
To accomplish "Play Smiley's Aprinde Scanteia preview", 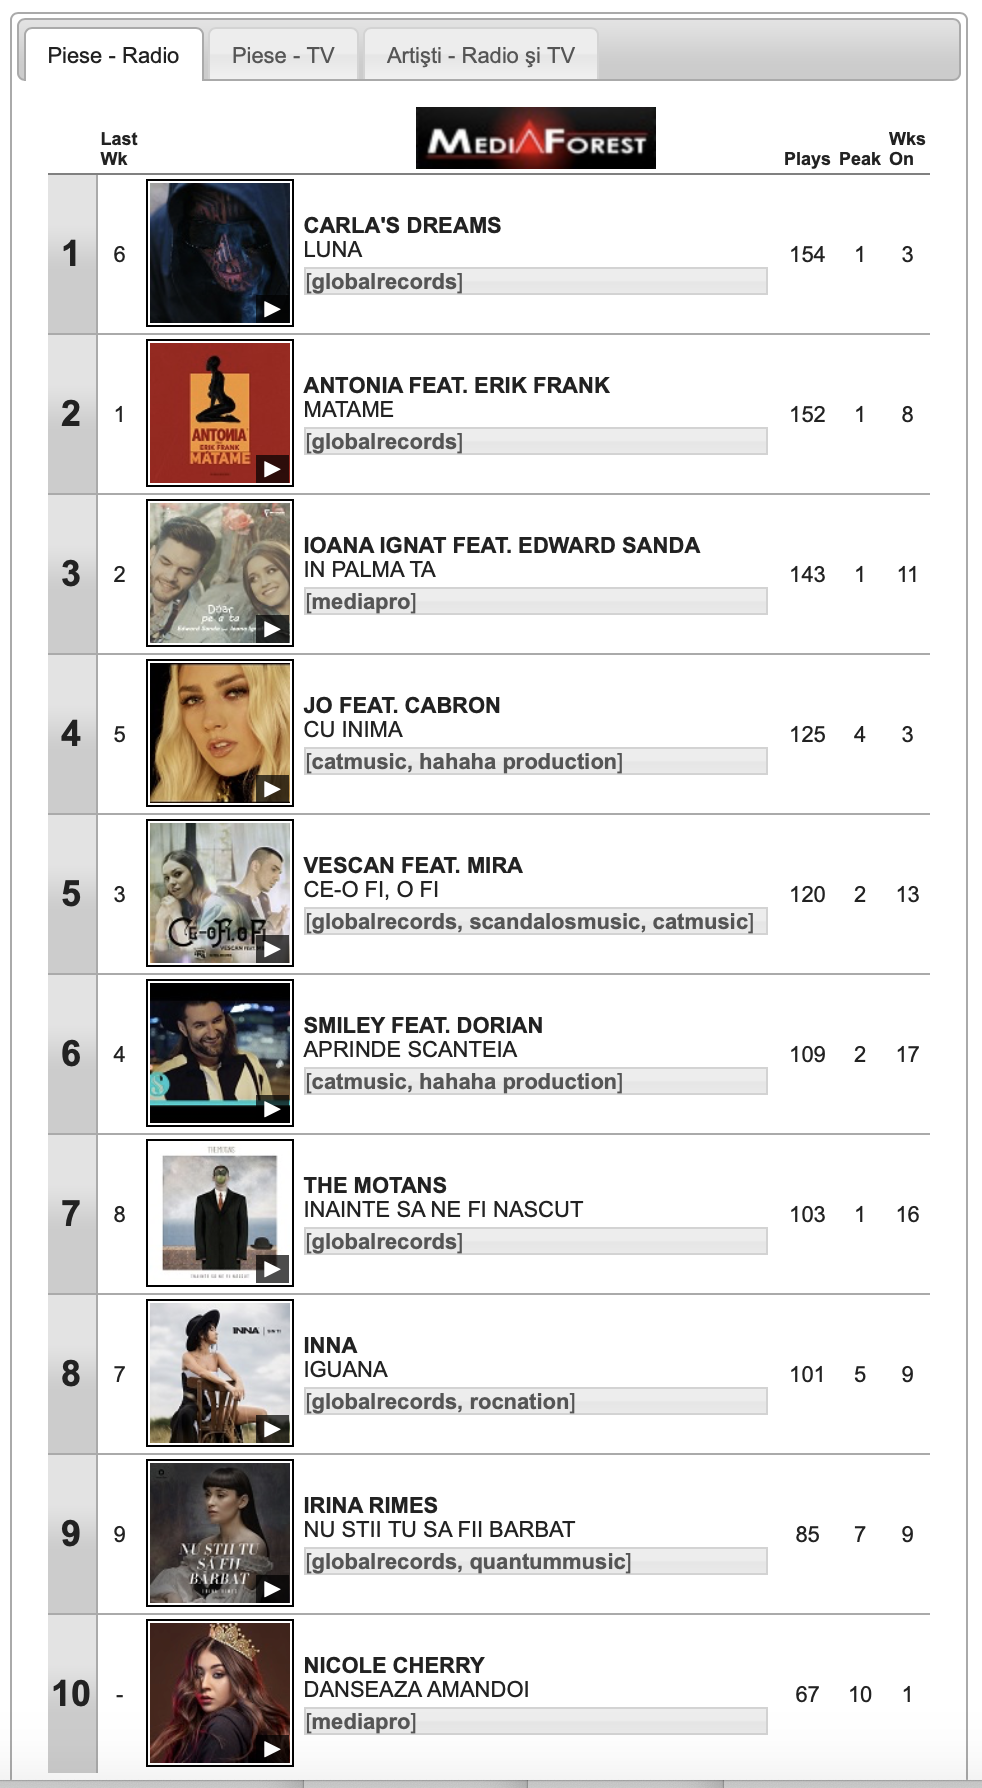I will click(x=272, y=1109).
